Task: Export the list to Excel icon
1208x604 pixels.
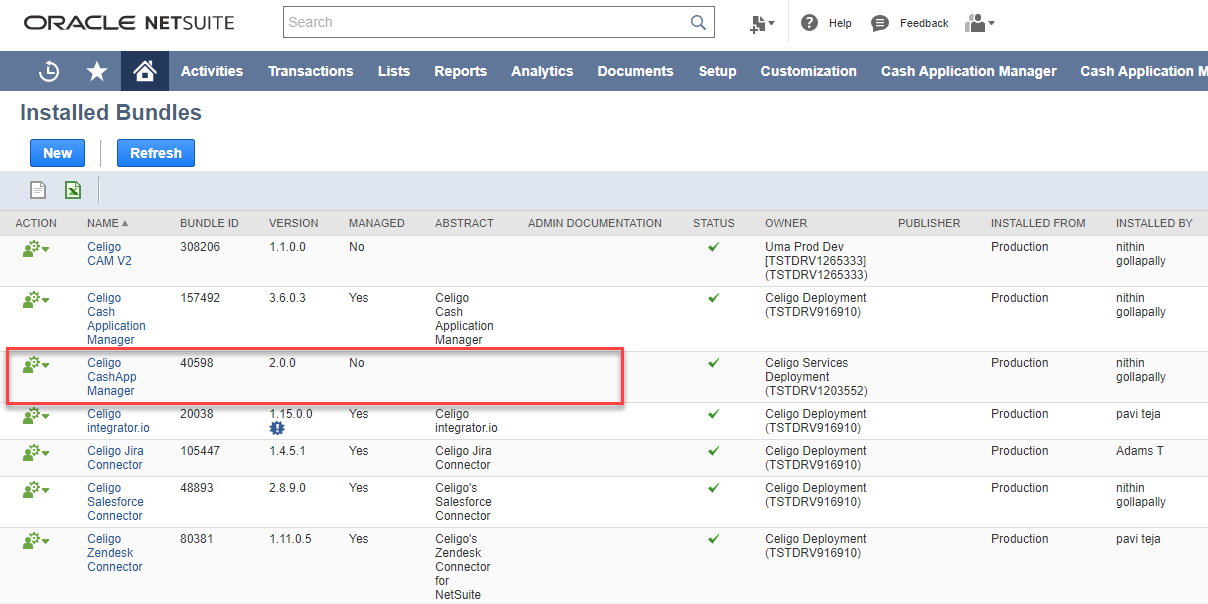Action: (73, 190)
